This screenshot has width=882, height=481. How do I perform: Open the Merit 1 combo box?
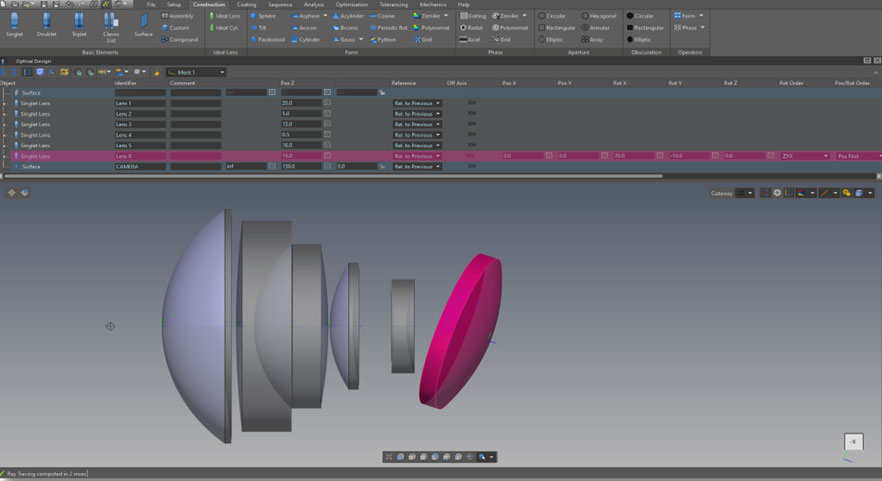196,72
